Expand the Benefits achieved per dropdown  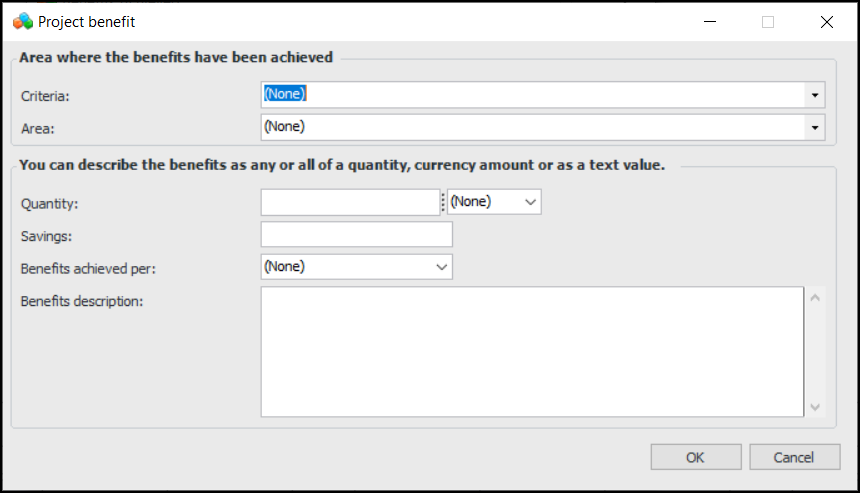[x=442, y=267]
